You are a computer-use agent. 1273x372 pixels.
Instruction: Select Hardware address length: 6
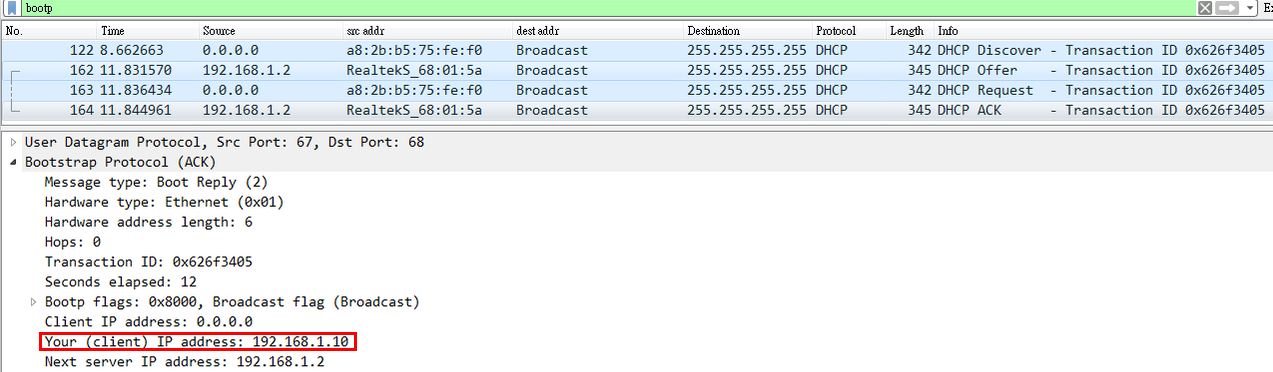point(148,222)
